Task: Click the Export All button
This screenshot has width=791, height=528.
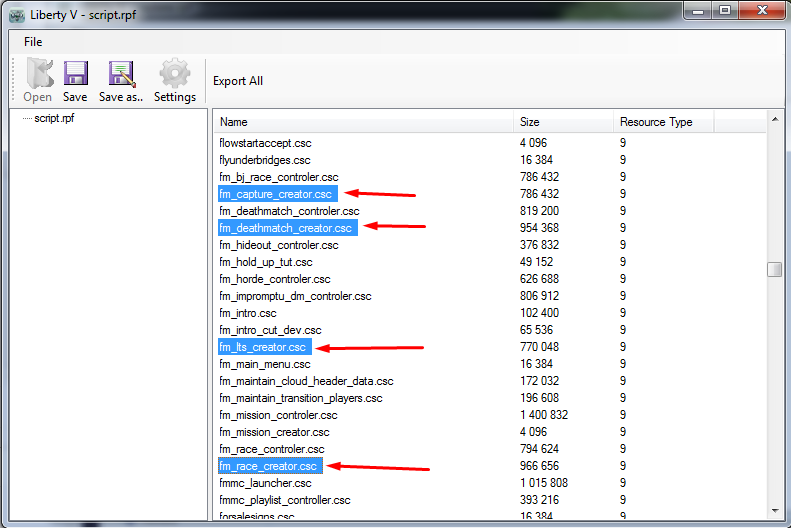Action: [238, 81]
